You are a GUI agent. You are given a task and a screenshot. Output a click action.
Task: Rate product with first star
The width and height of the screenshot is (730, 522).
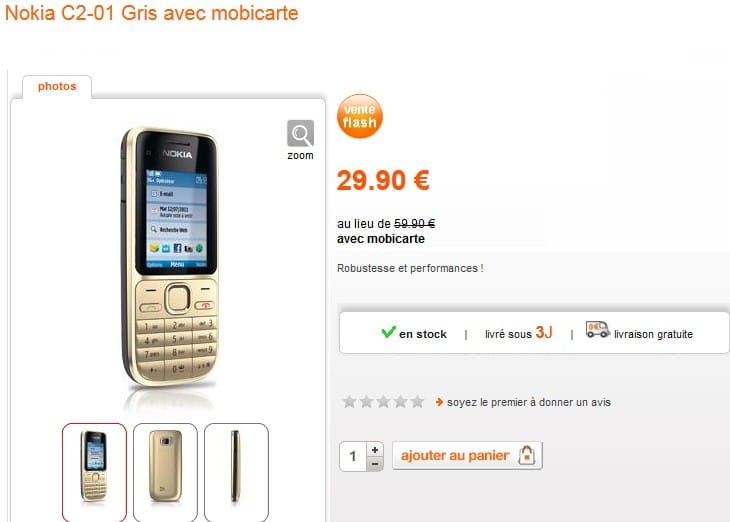[349, 401]
